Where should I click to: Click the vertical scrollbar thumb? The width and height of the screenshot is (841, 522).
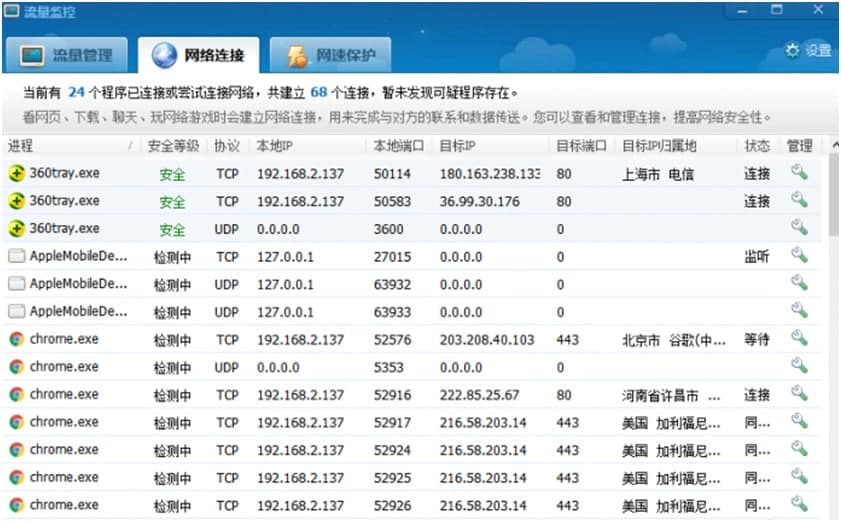point(834,195)
